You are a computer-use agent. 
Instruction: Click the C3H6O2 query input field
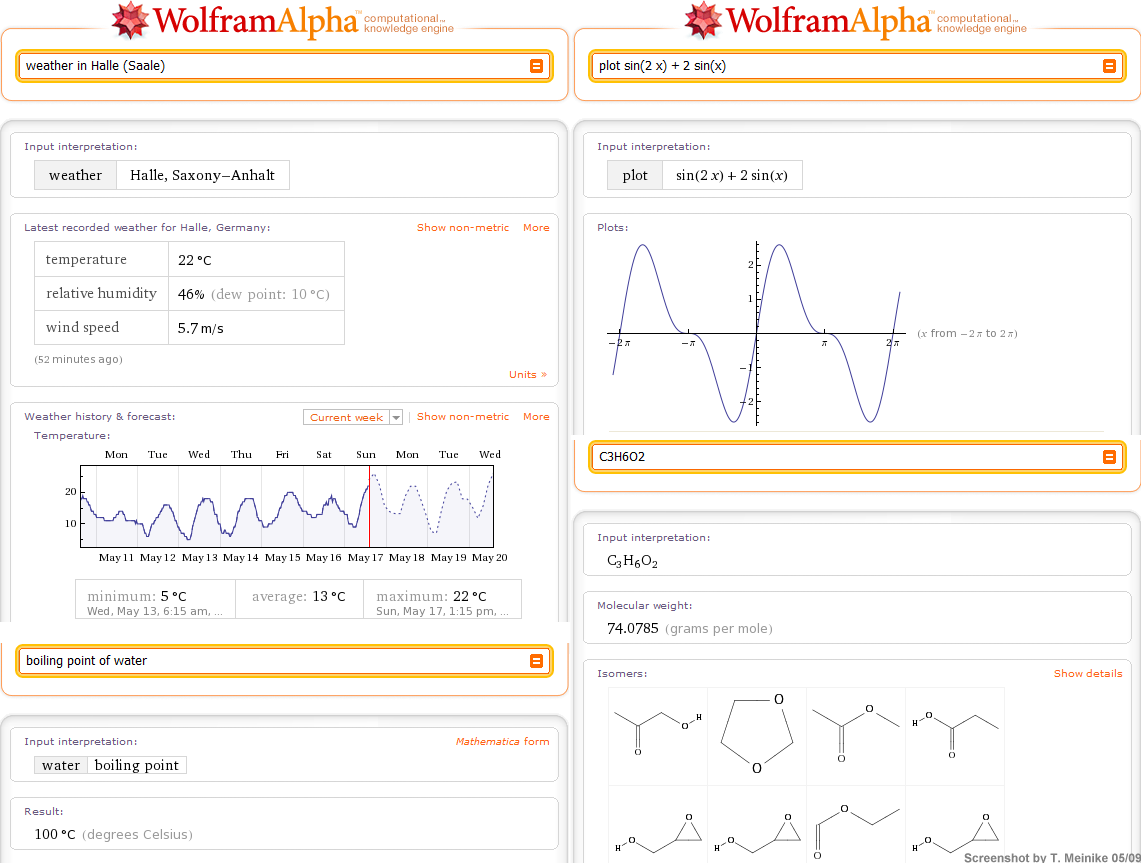(x=857, y=457)
